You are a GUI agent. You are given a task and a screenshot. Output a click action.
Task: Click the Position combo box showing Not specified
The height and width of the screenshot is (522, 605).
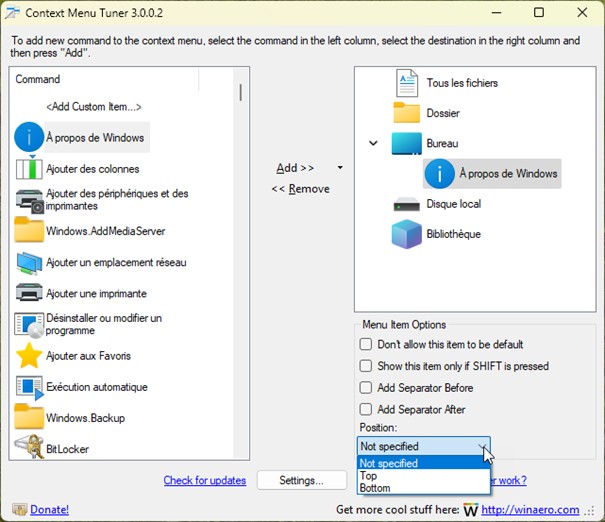tap(423, 446)
